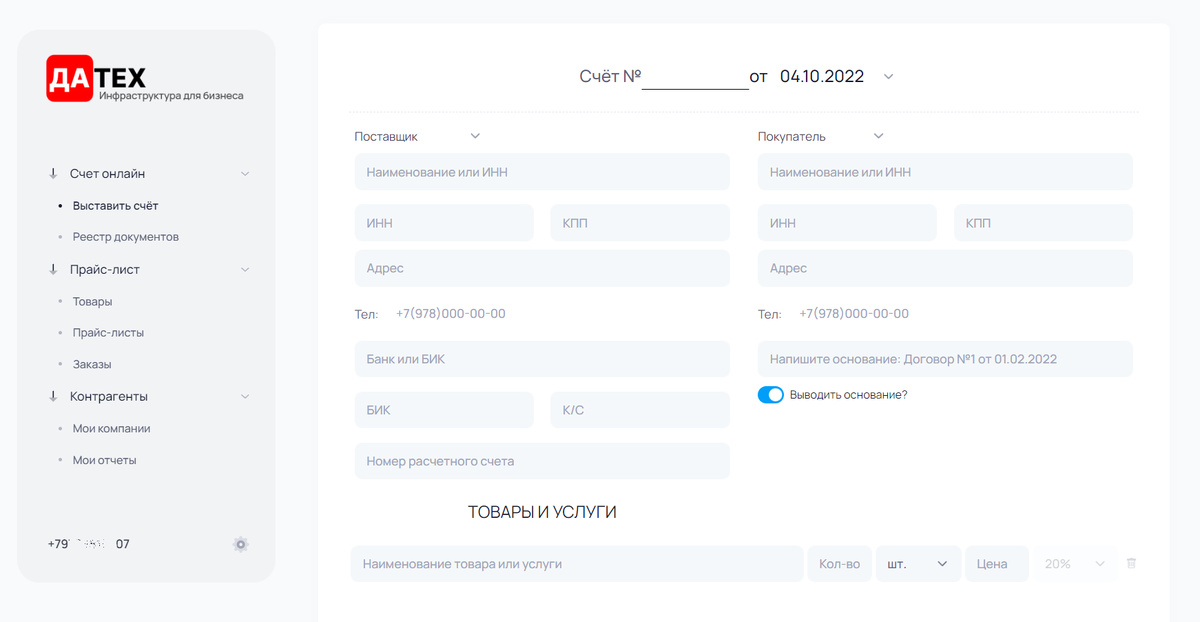Viewport: 1200px width, 622px height.
Task: Focus supplier КПП field
Action: [640, 223]
